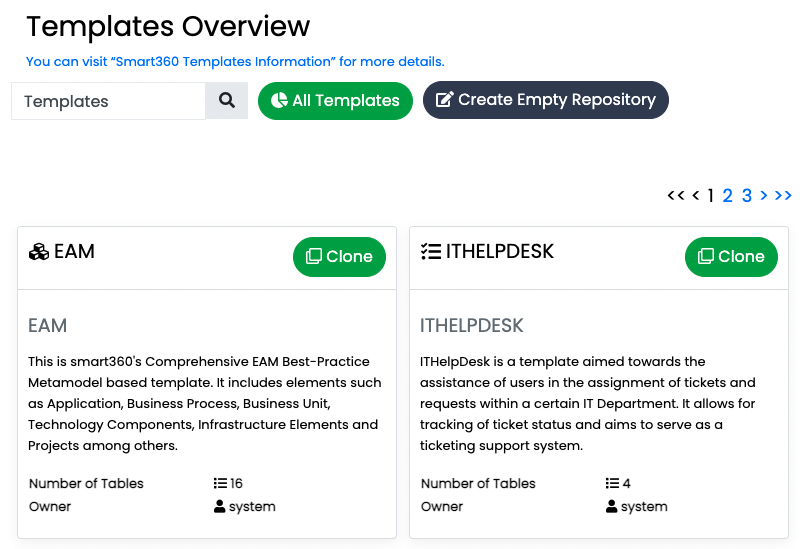
Task: Click the ITHELPDESK checklist icon
Action: (431, 251)
